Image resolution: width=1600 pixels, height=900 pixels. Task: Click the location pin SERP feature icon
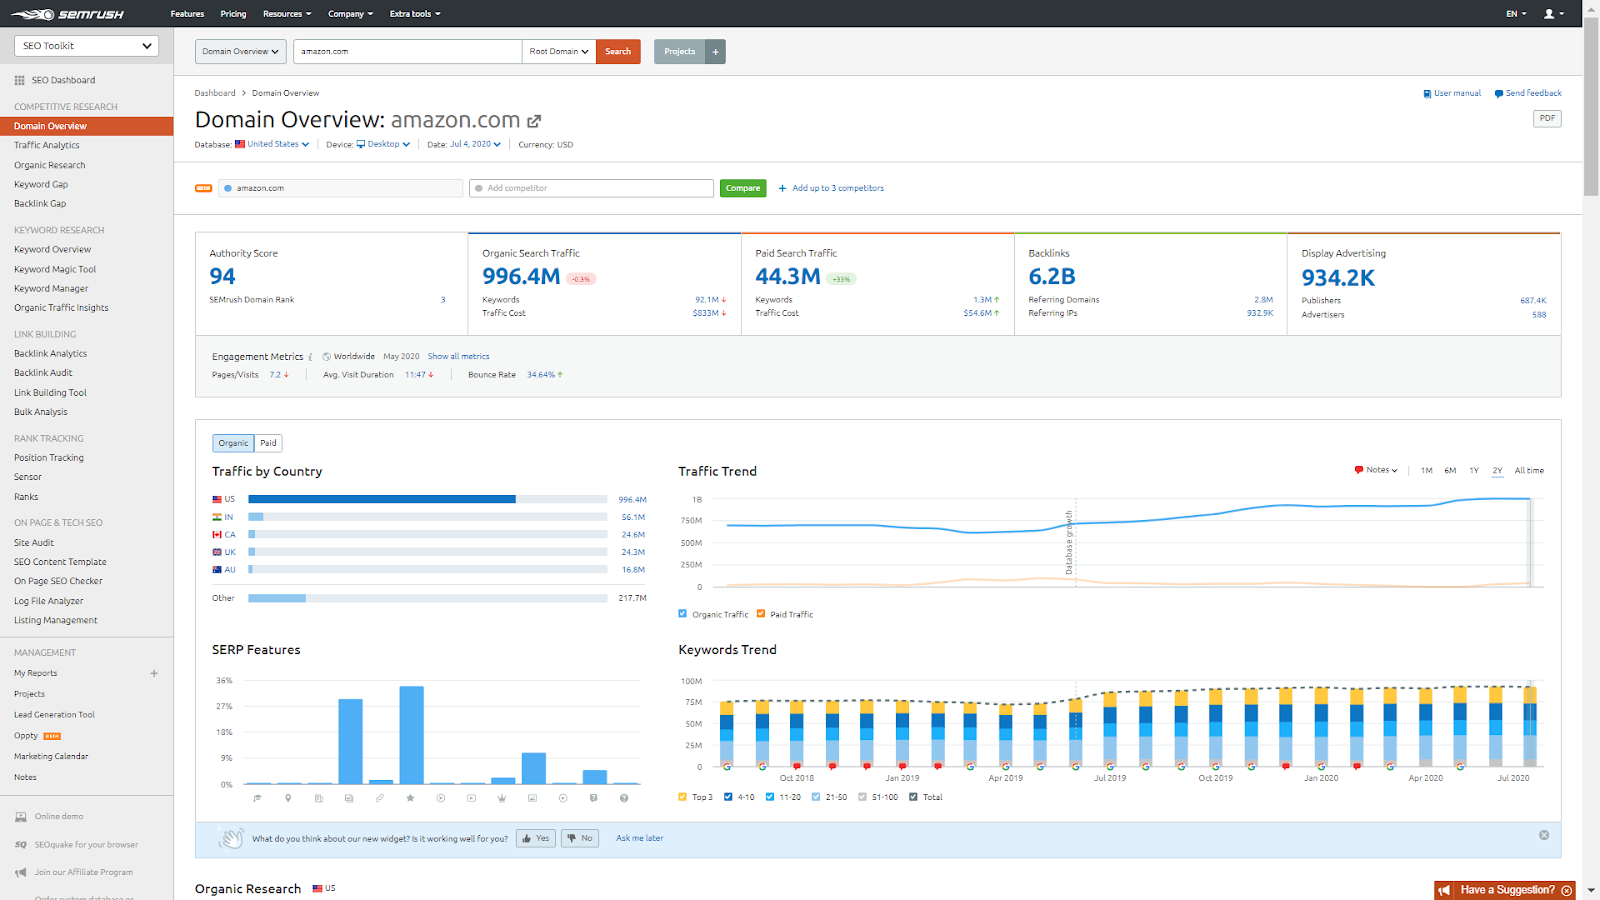point(288,798)
